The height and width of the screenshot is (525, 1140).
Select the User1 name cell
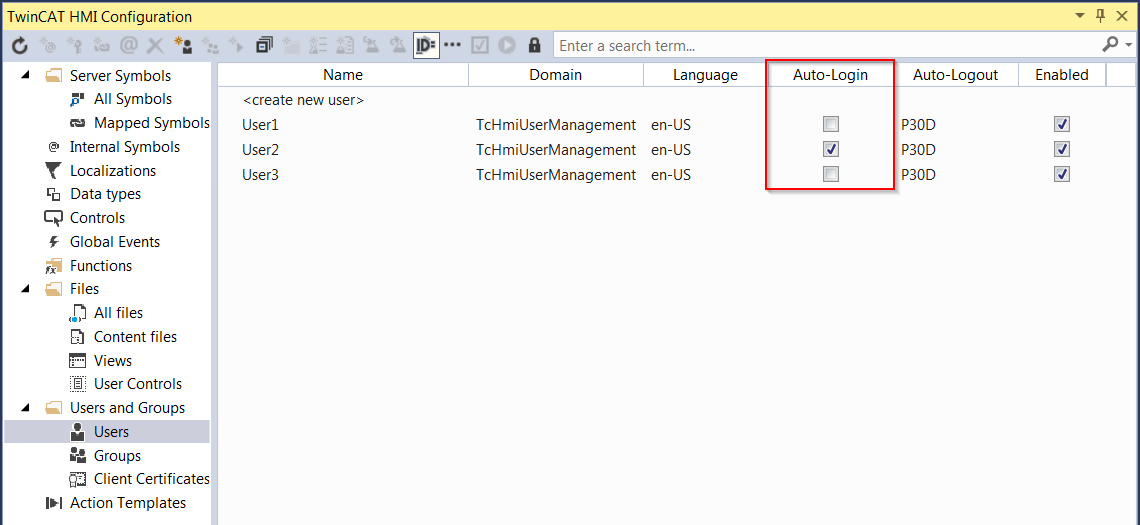point(260,125)
